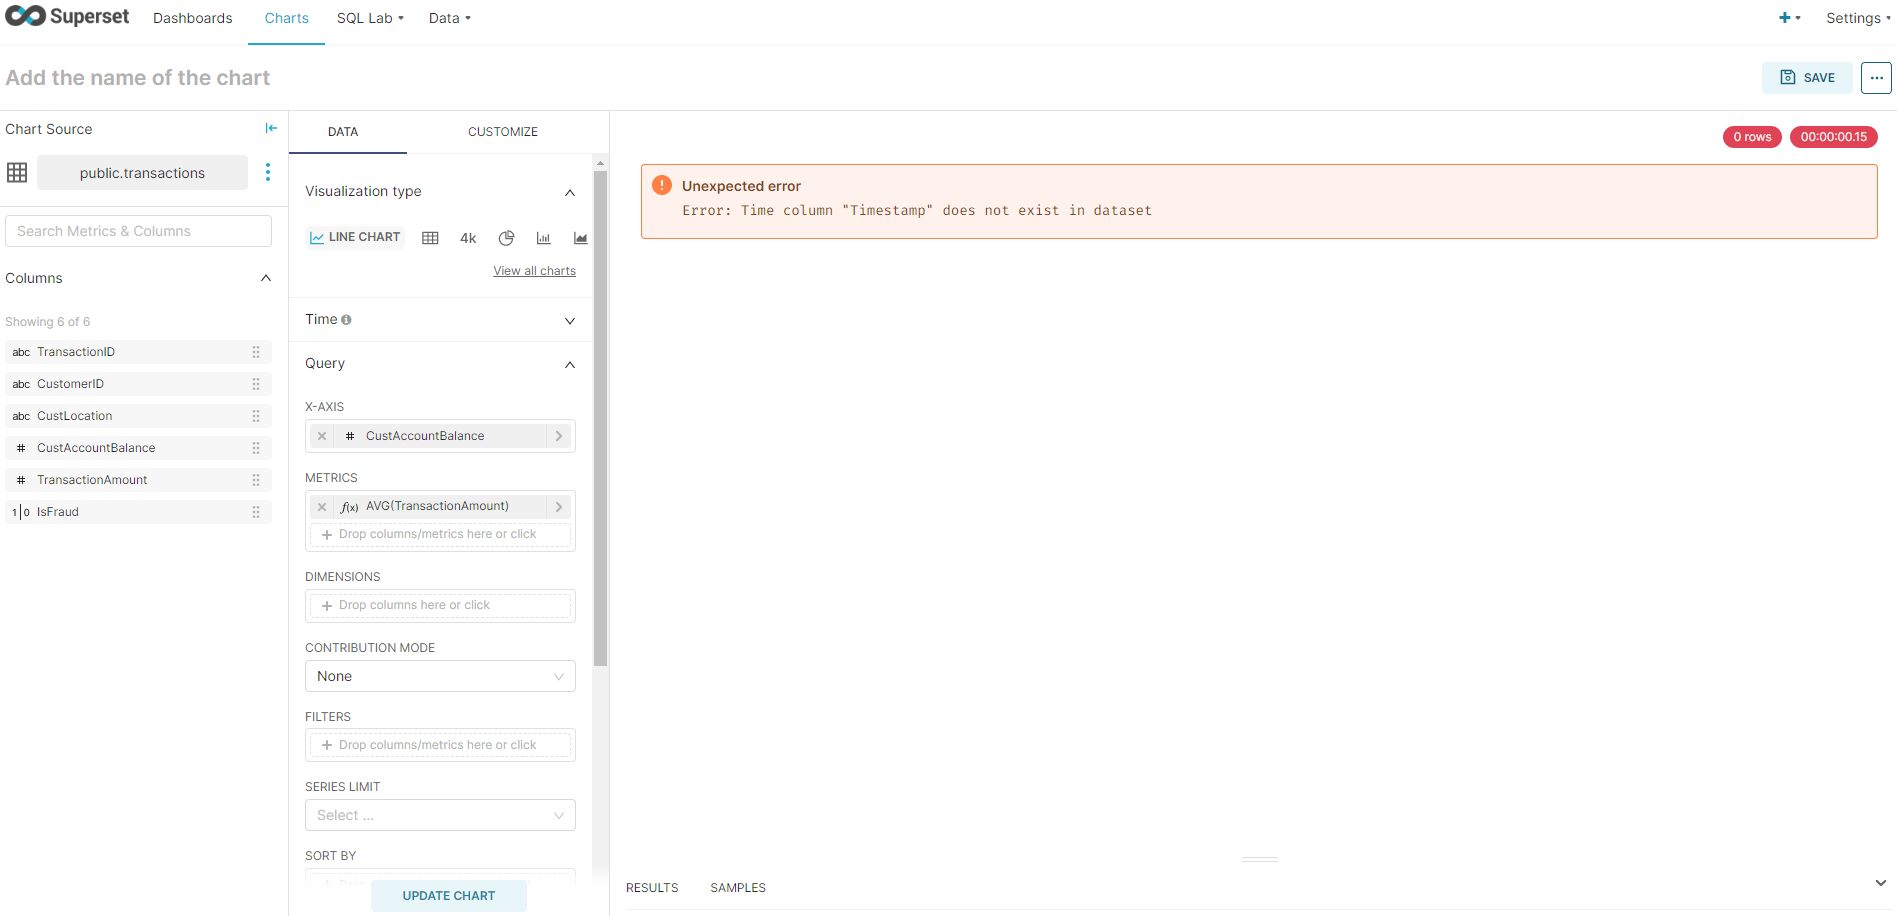Click the Metrics drop zone
Image resolution: width=1897 pixels, height=916 pixels.
(x=440, y=535)
